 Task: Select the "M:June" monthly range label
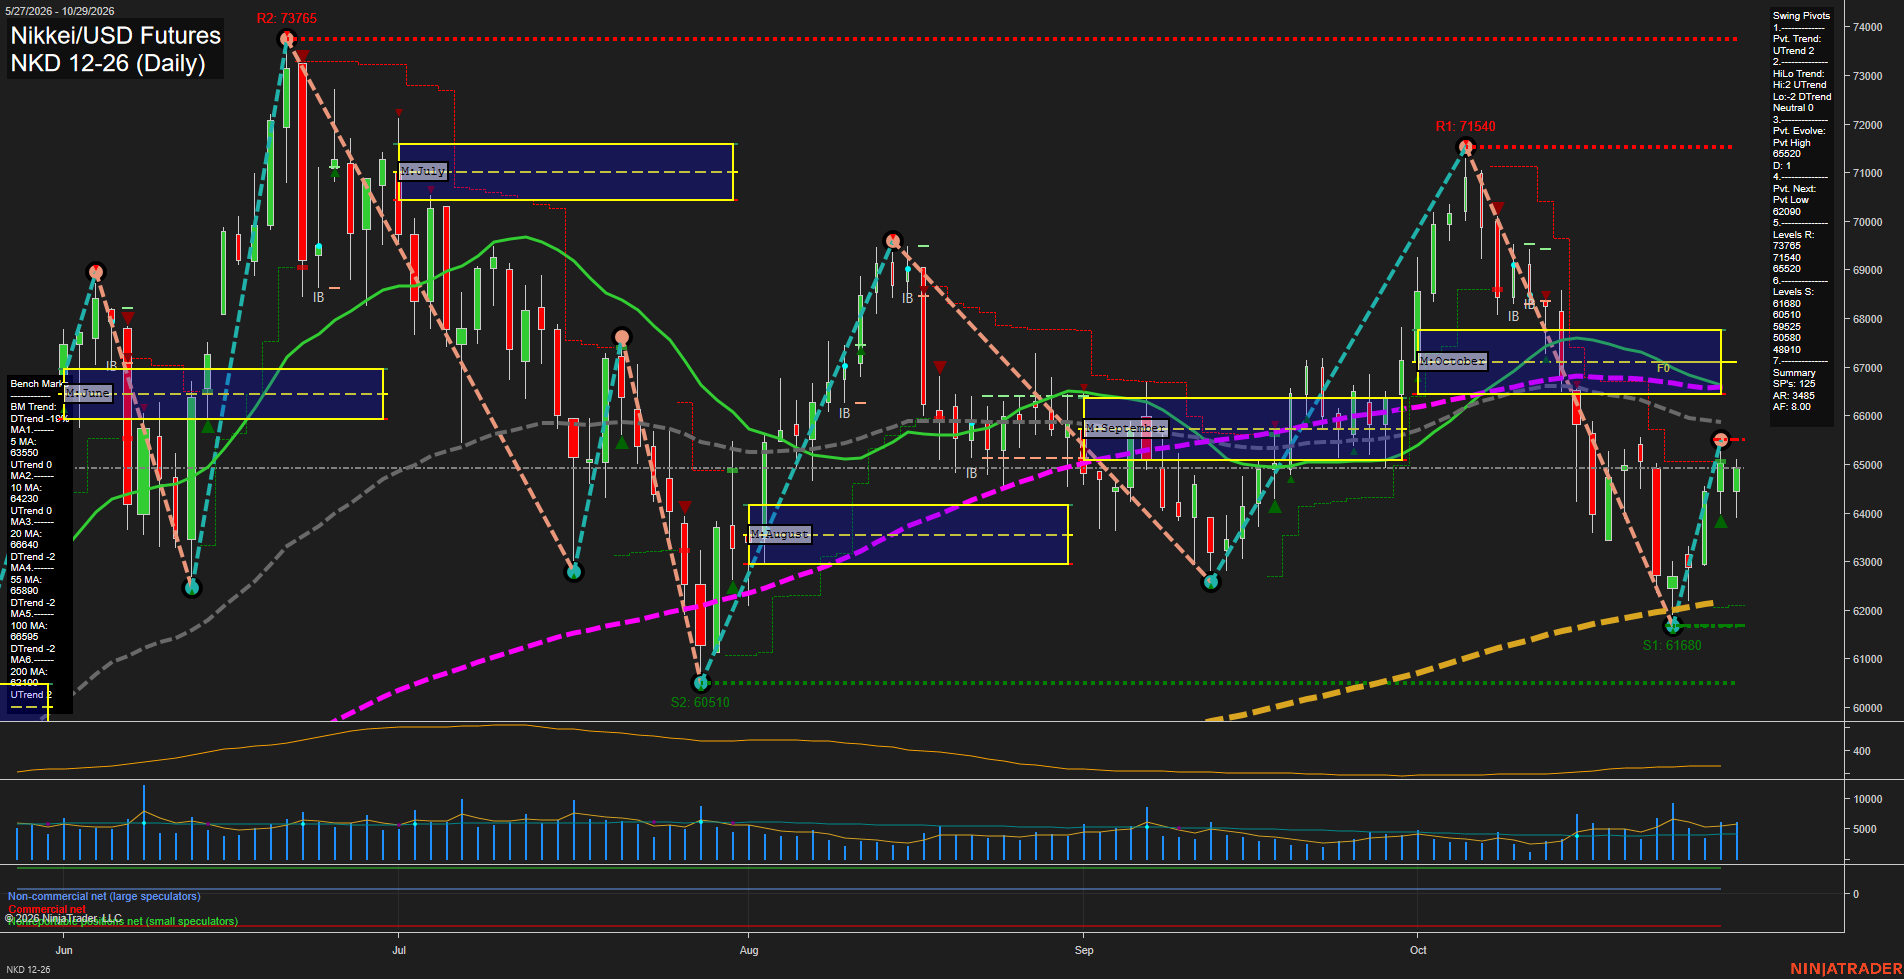[x=88, y=394]
